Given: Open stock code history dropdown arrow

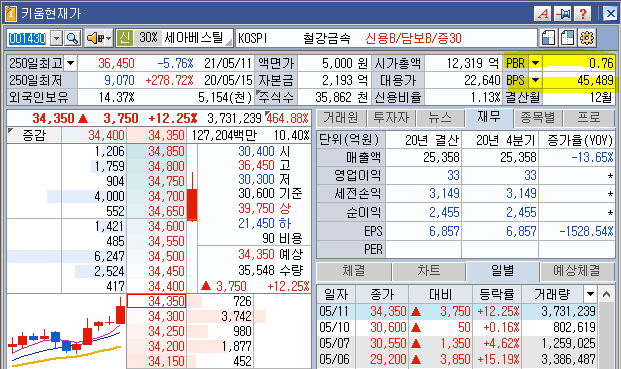Looking at the screenshot, I should tap(57, 38).
